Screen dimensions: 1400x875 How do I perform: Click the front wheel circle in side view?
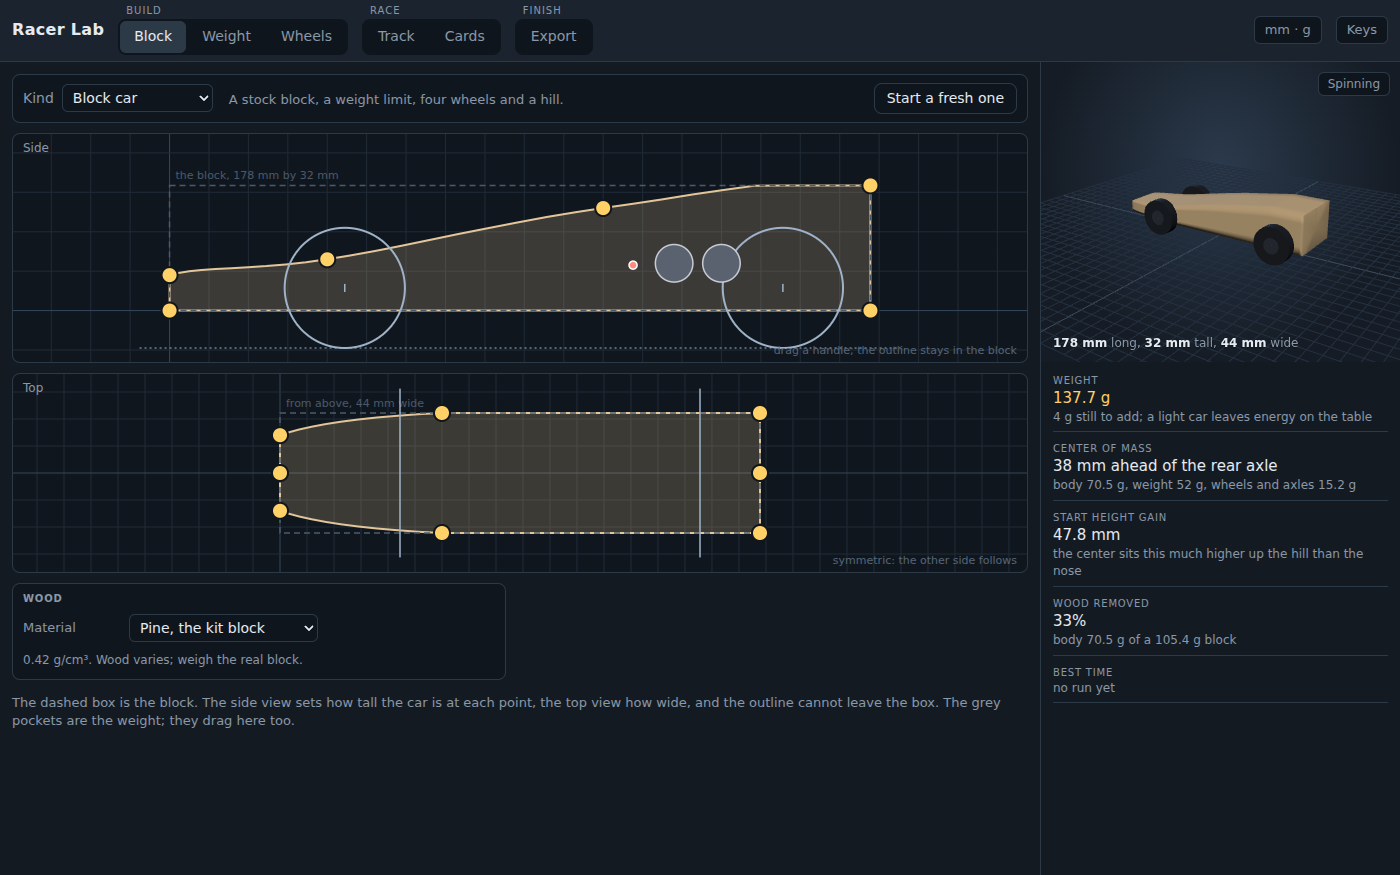pos(345,288)
